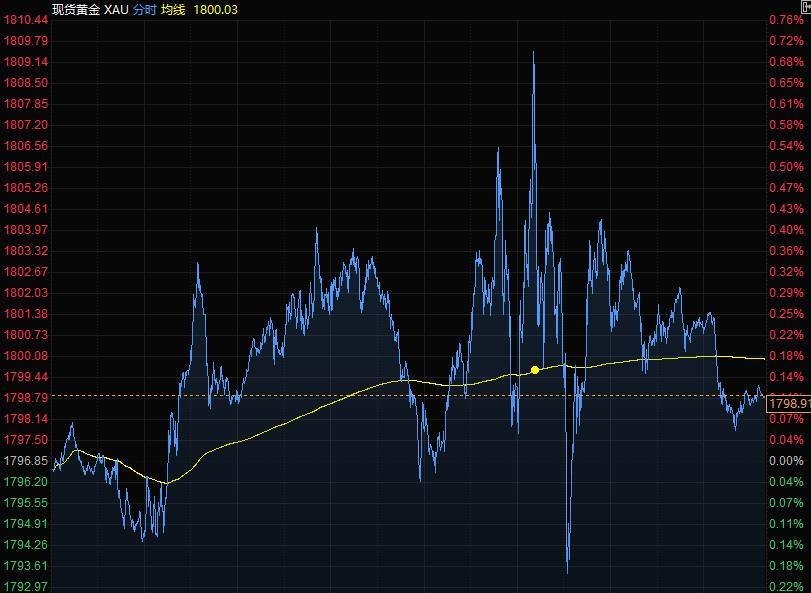Click the 0.76% top percentage axis label
The width and height of the screenshot is (811, 593).
click(786, 20)
